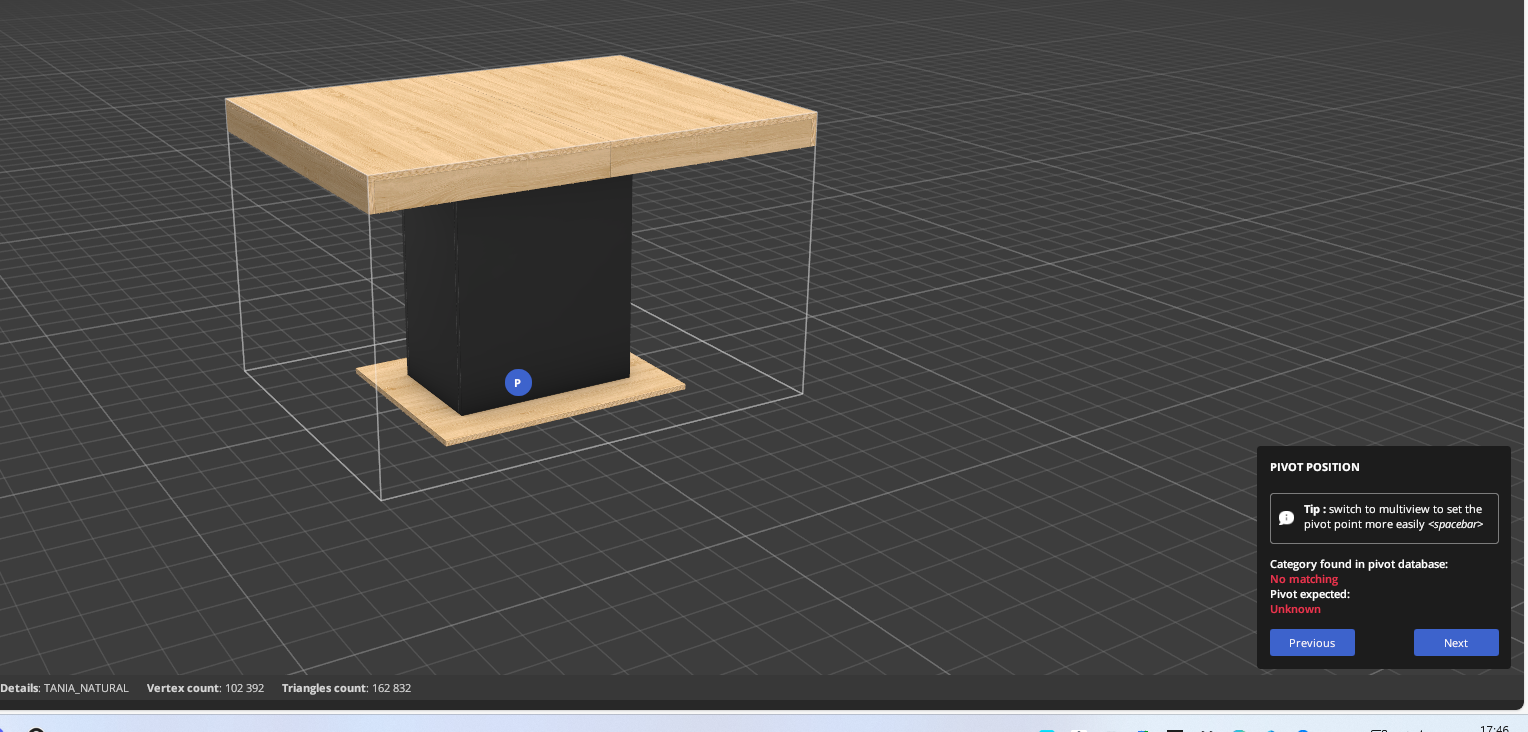
Task: Click the Previous button in Pivot Position panel
Action: 1312,643
